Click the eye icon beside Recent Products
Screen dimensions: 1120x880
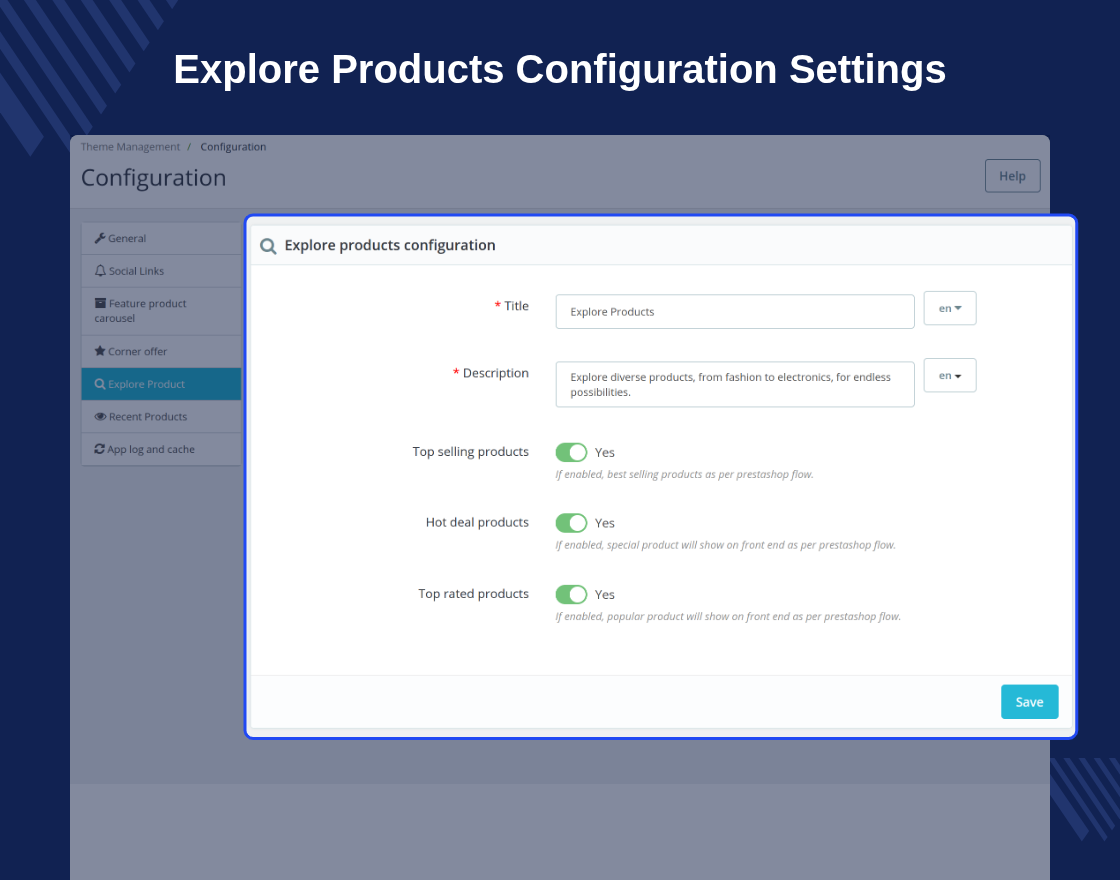pos(100,416)
